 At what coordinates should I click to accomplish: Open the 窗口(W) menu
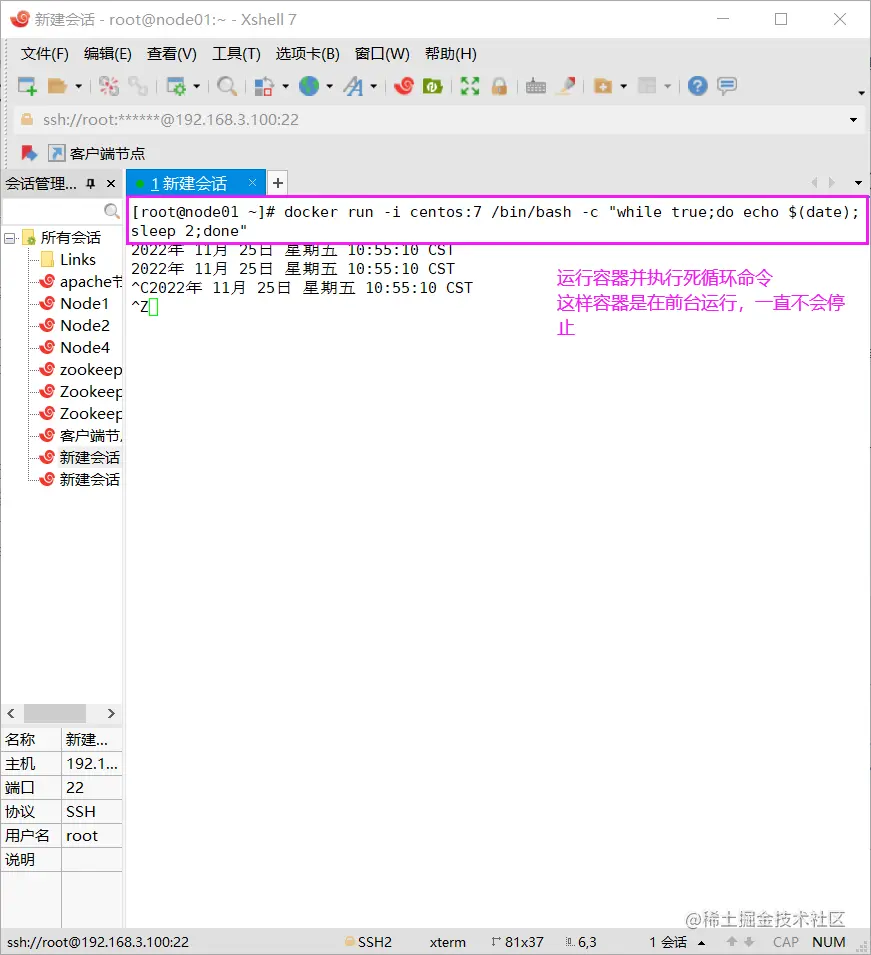(x=383, y=54)
